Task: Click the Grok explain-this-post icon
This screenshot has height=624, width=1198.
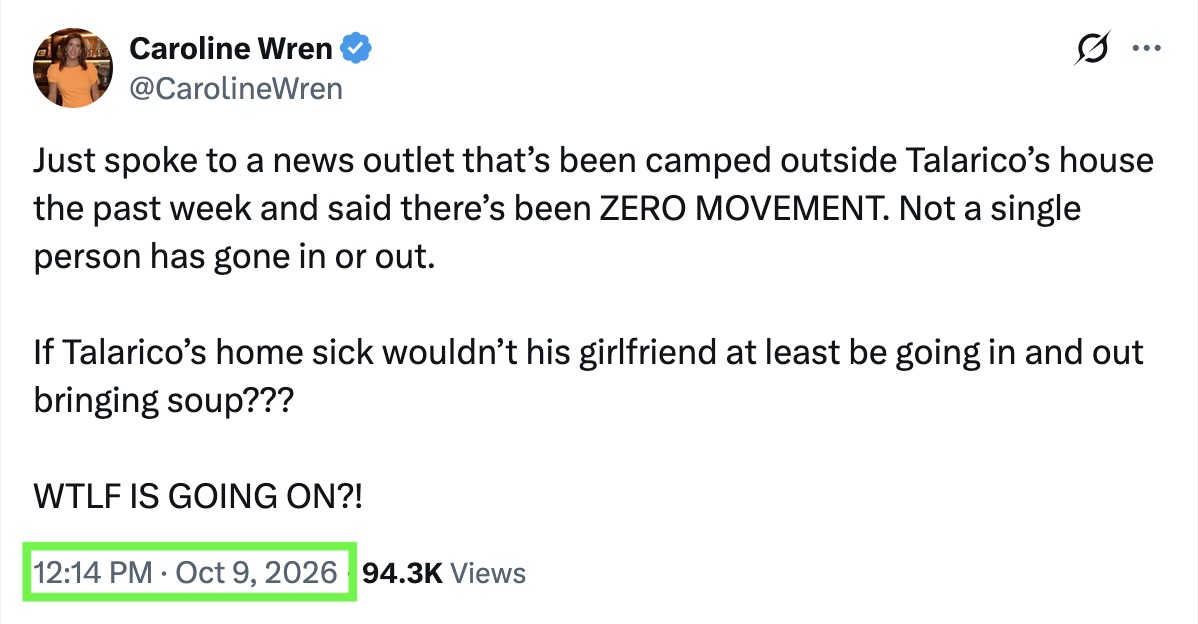Action: 1092,49
